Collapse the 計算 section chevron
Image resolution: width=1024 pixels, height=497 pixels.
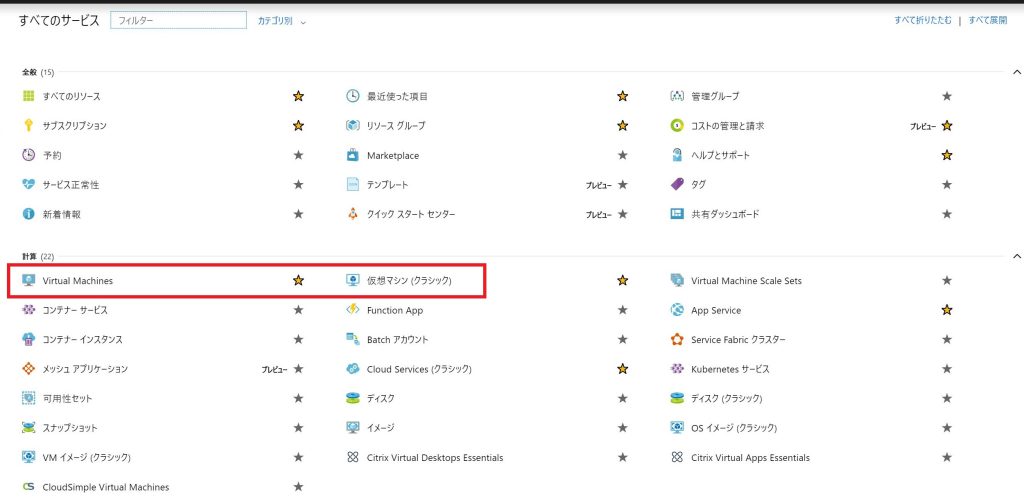(1016, 256)
